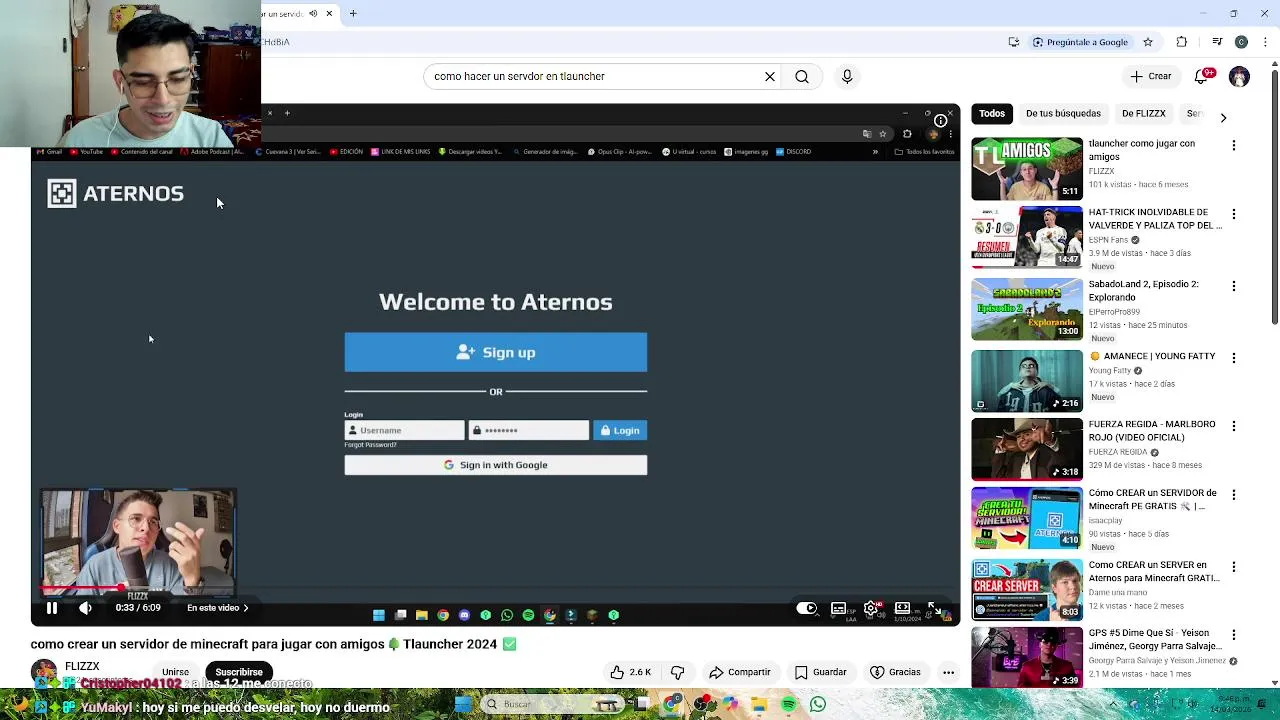1280x720 pixels.
Task: Open the Chrome profile 'C' avatar
Action: point(1241,42)
